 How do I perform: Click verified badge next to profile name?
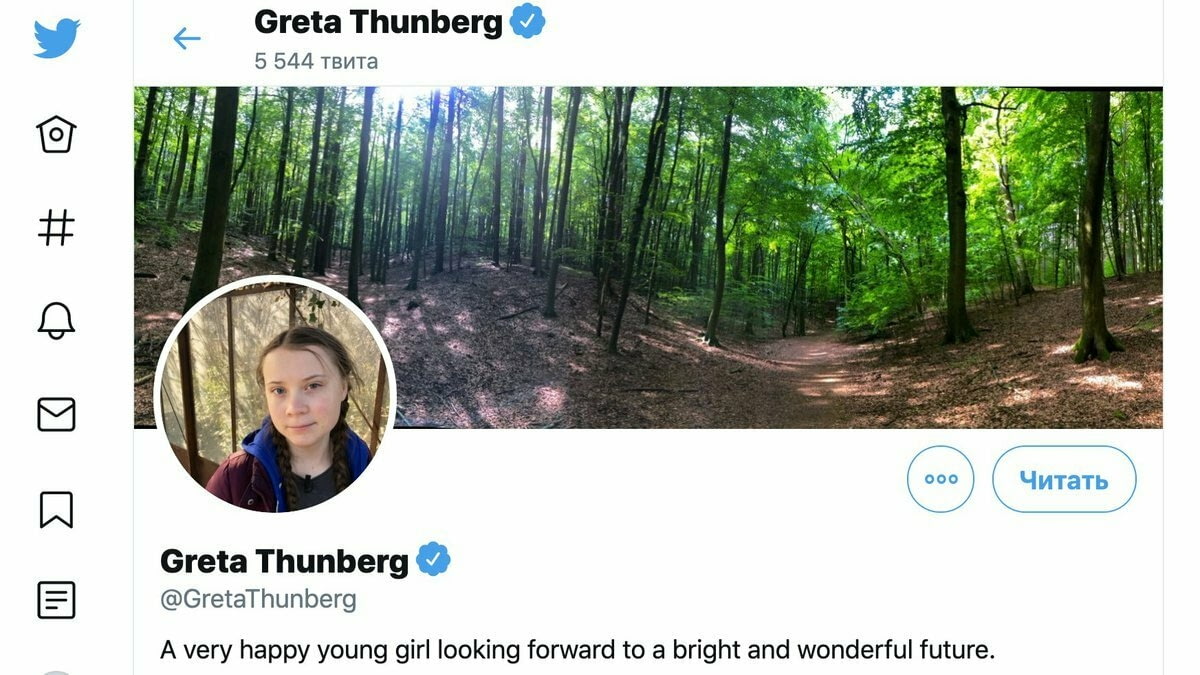point(433,559)
